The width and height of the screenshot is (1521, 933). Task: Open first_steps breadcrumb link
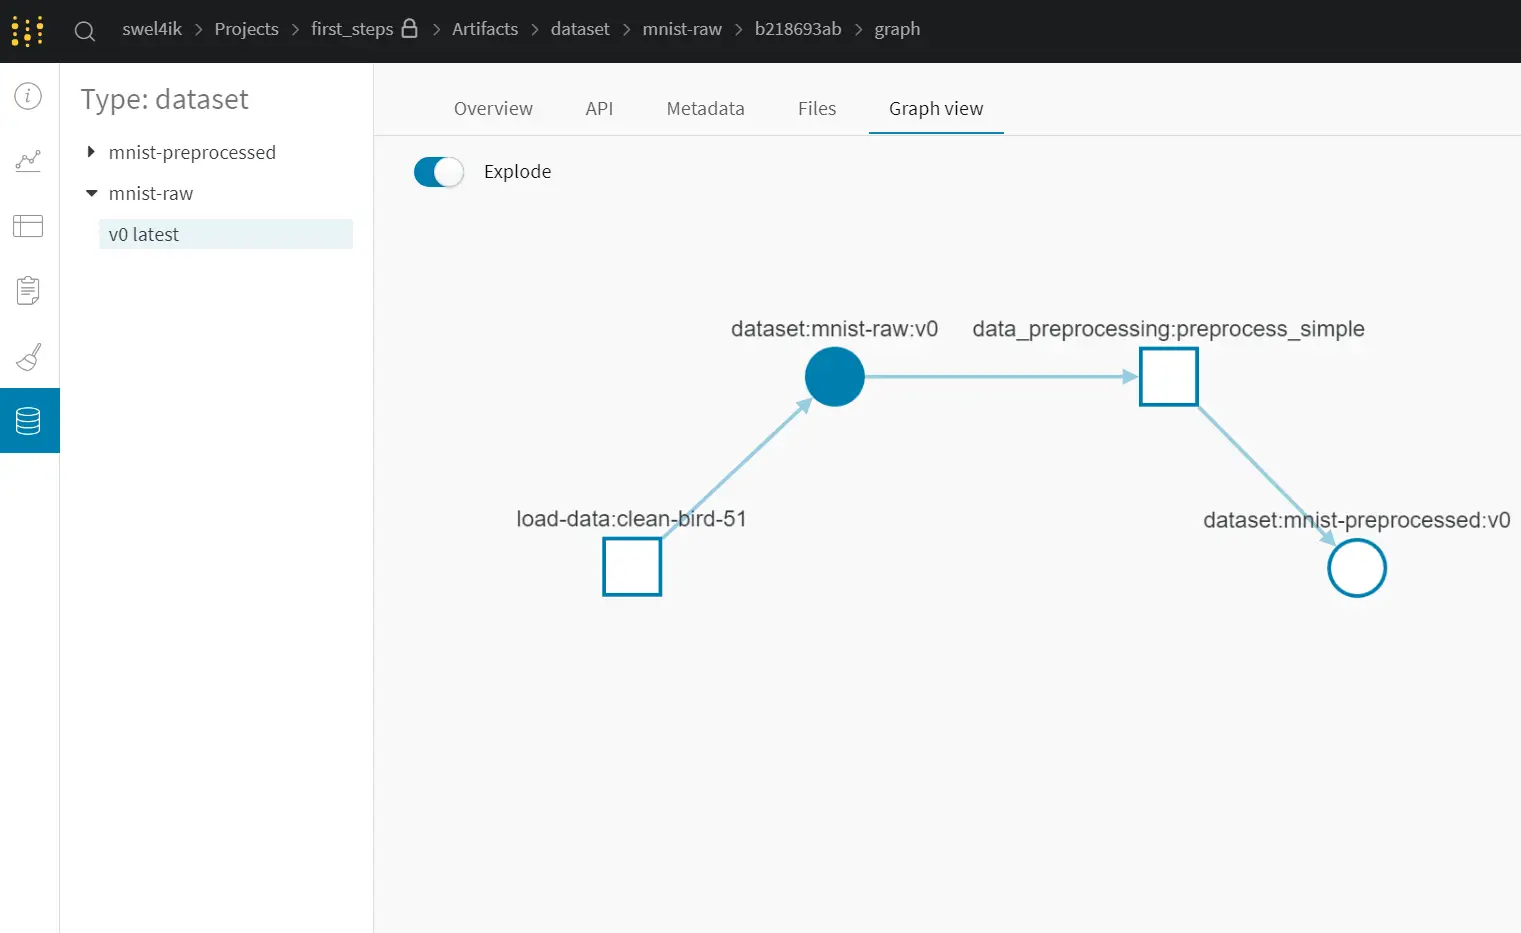[352, 29]
